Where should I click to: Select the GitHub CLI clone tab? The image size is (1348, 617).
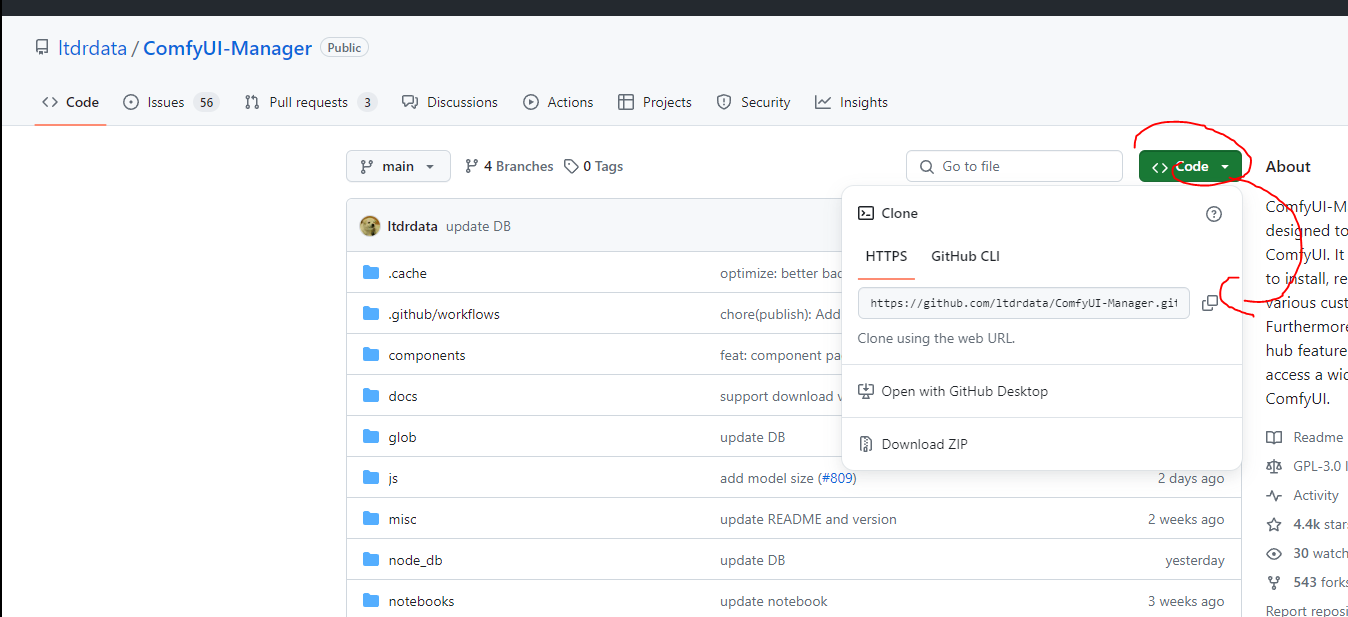pos(965,256)
